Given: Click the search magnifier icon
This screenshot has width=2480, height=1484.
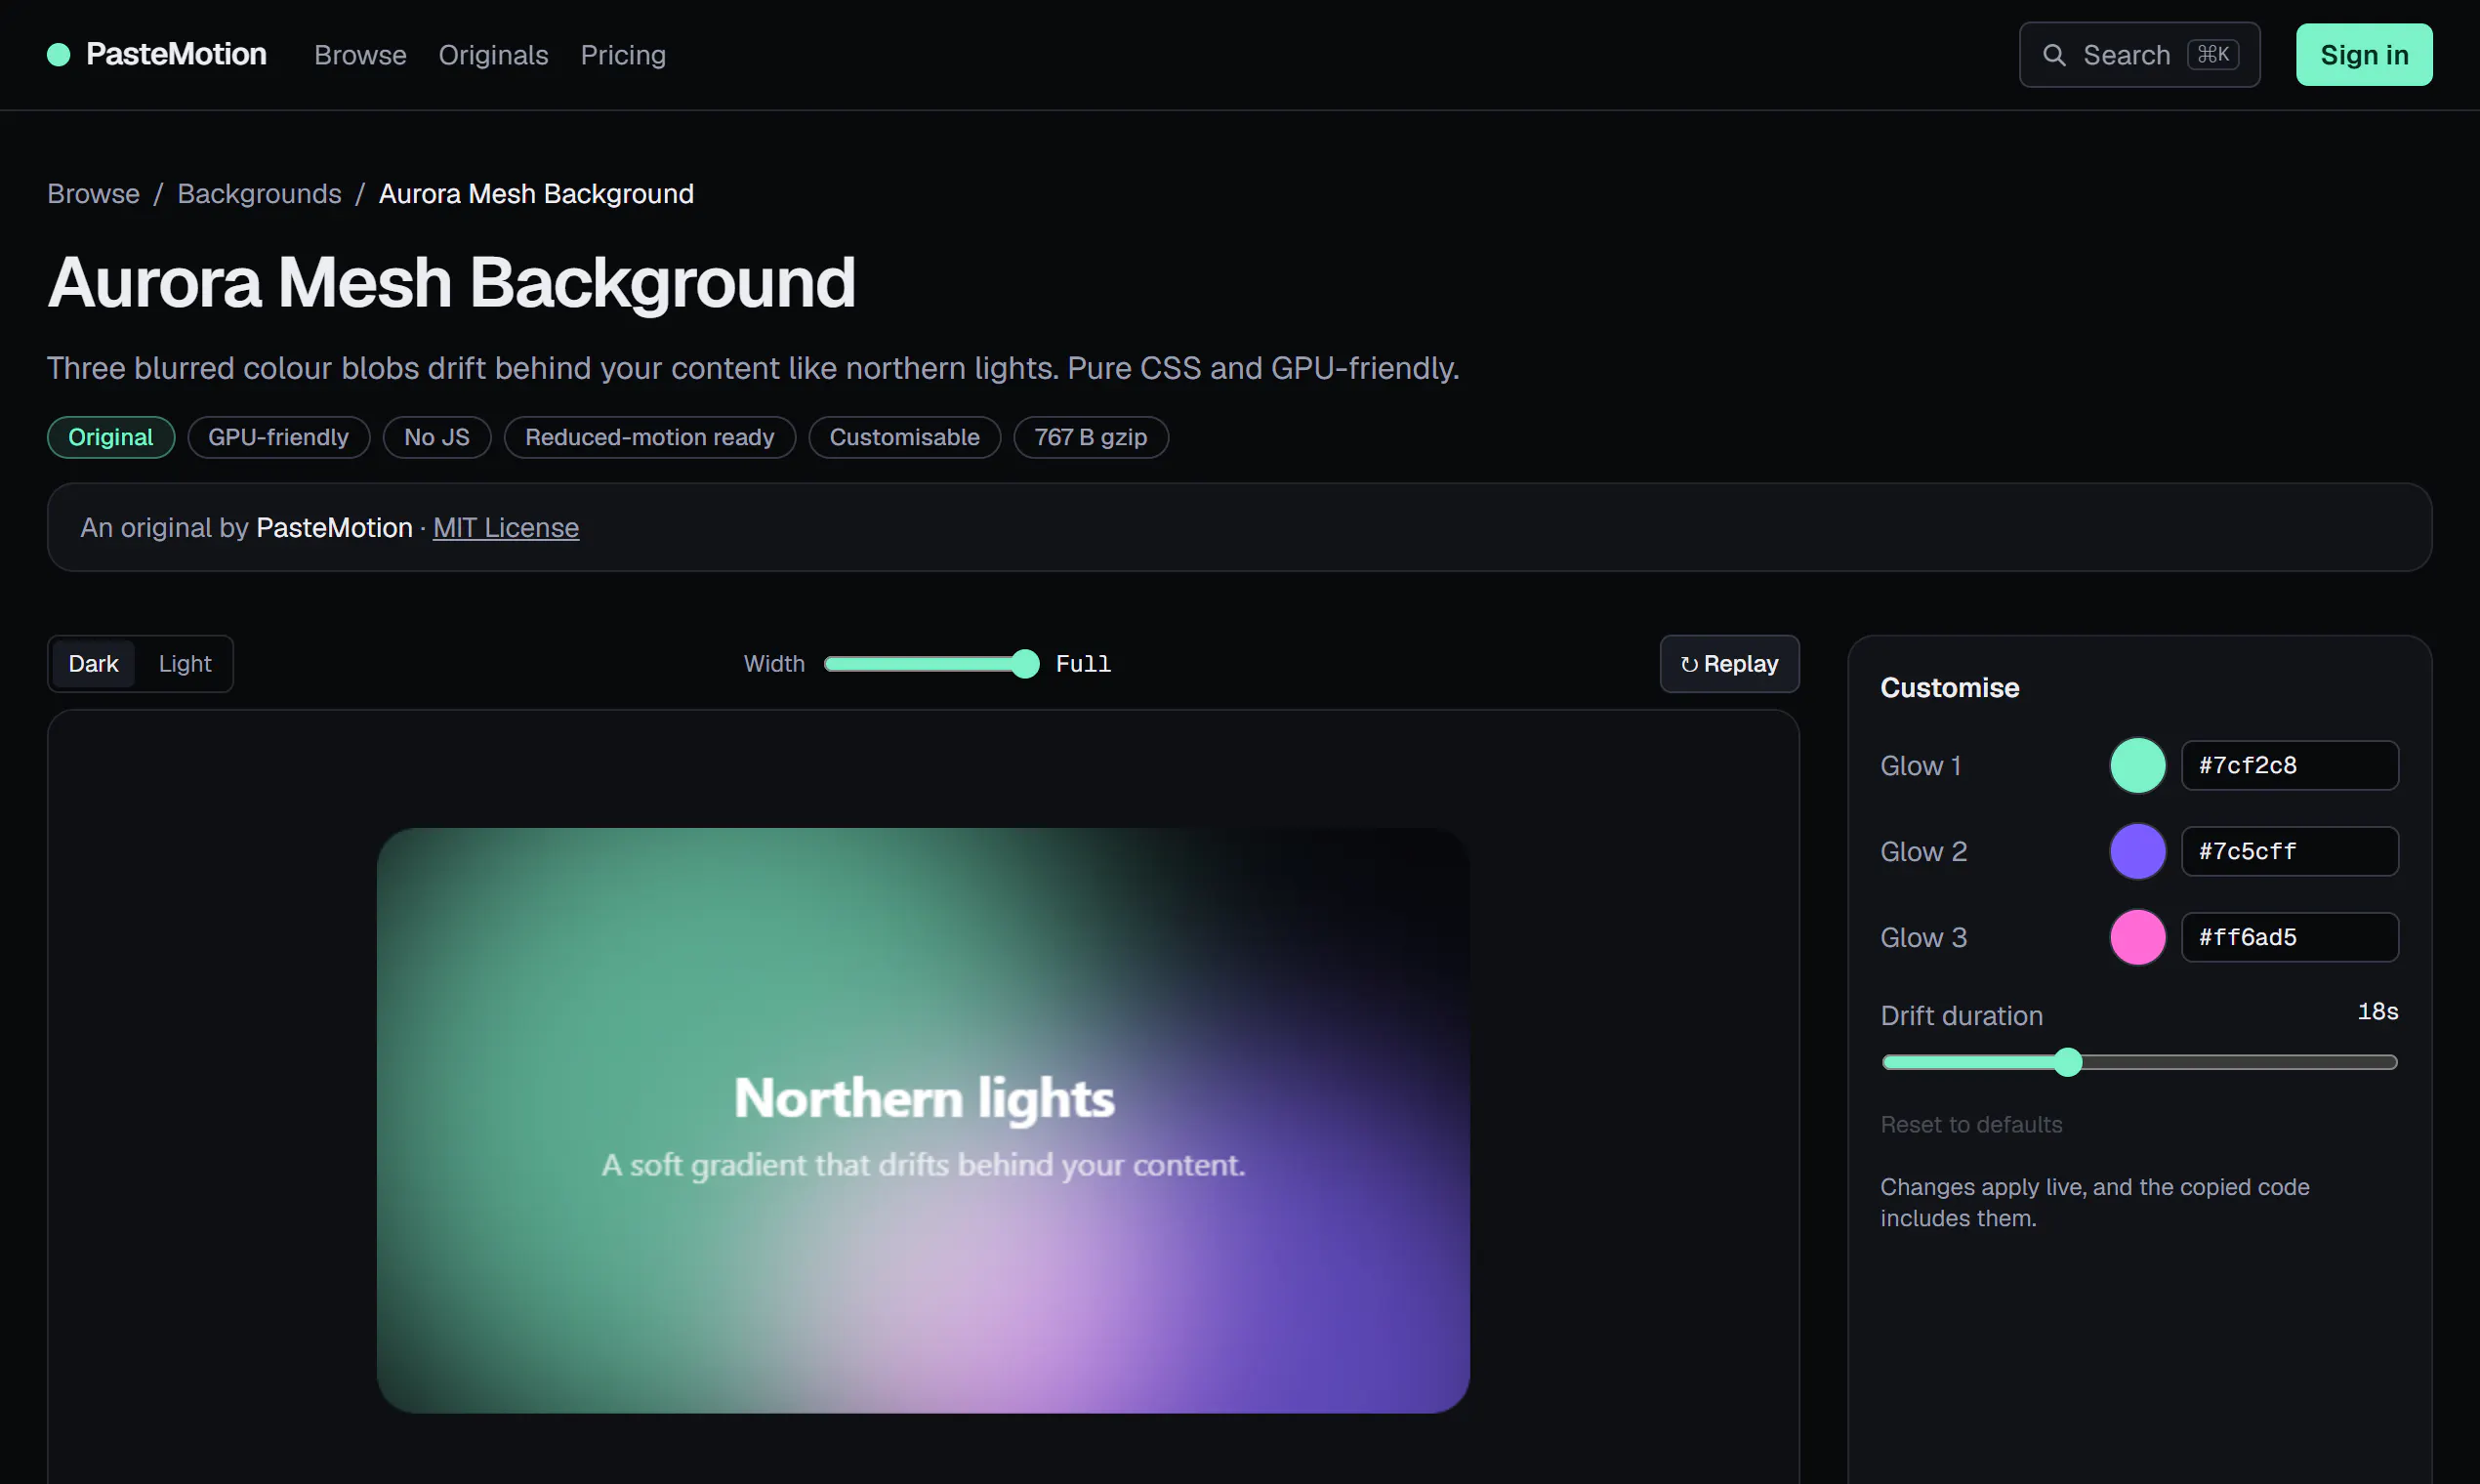Looking at the screenshot, I should (x=2053, y=55).
